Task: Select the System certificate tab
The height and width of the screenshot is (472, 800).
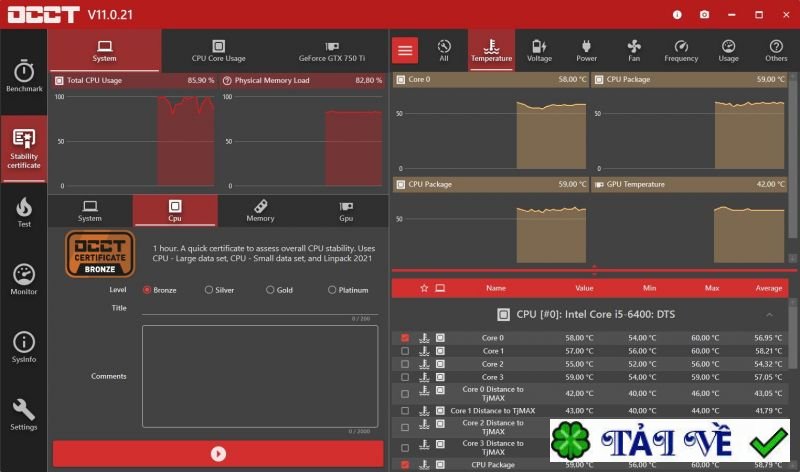Action: pos(90,211)
